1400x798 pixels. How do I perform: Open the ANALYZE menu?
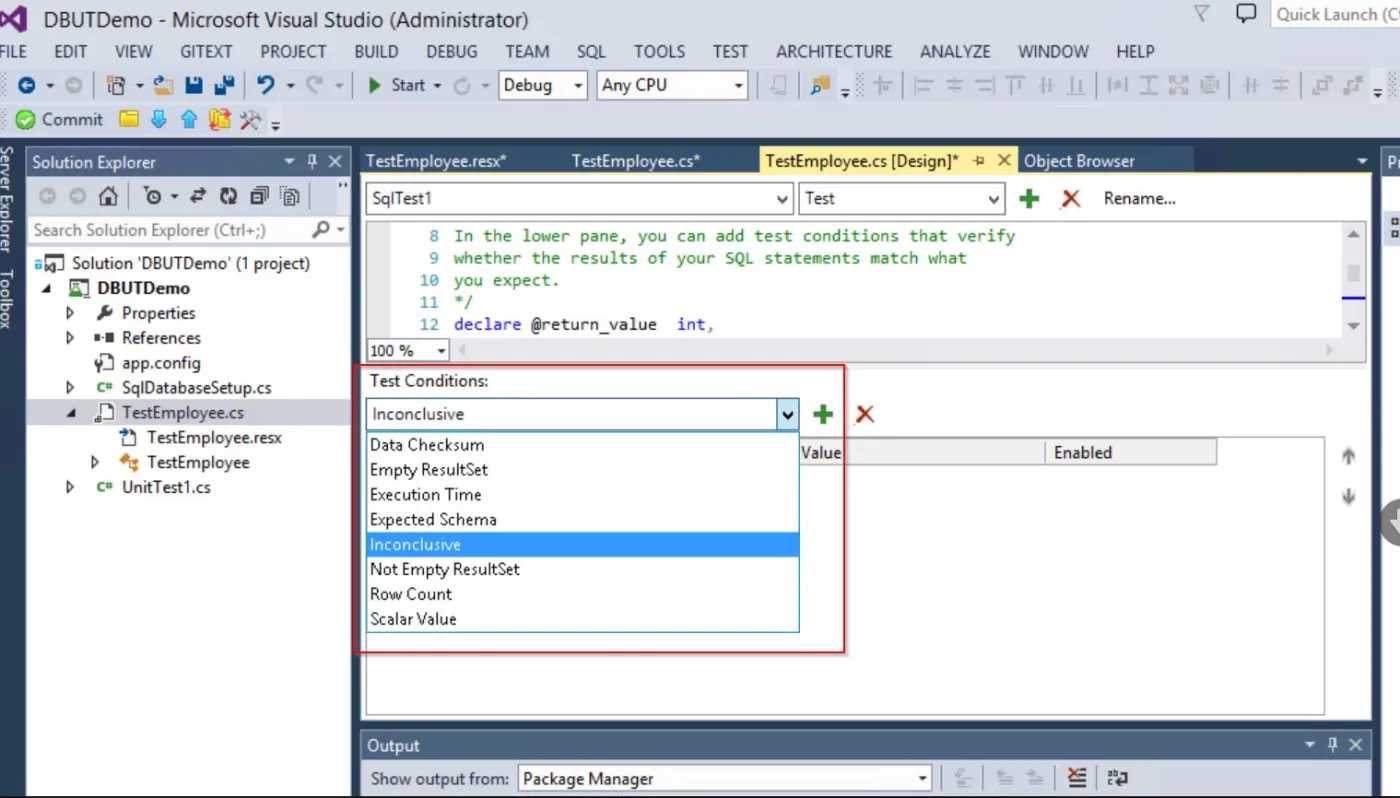[x=955, y=51]
